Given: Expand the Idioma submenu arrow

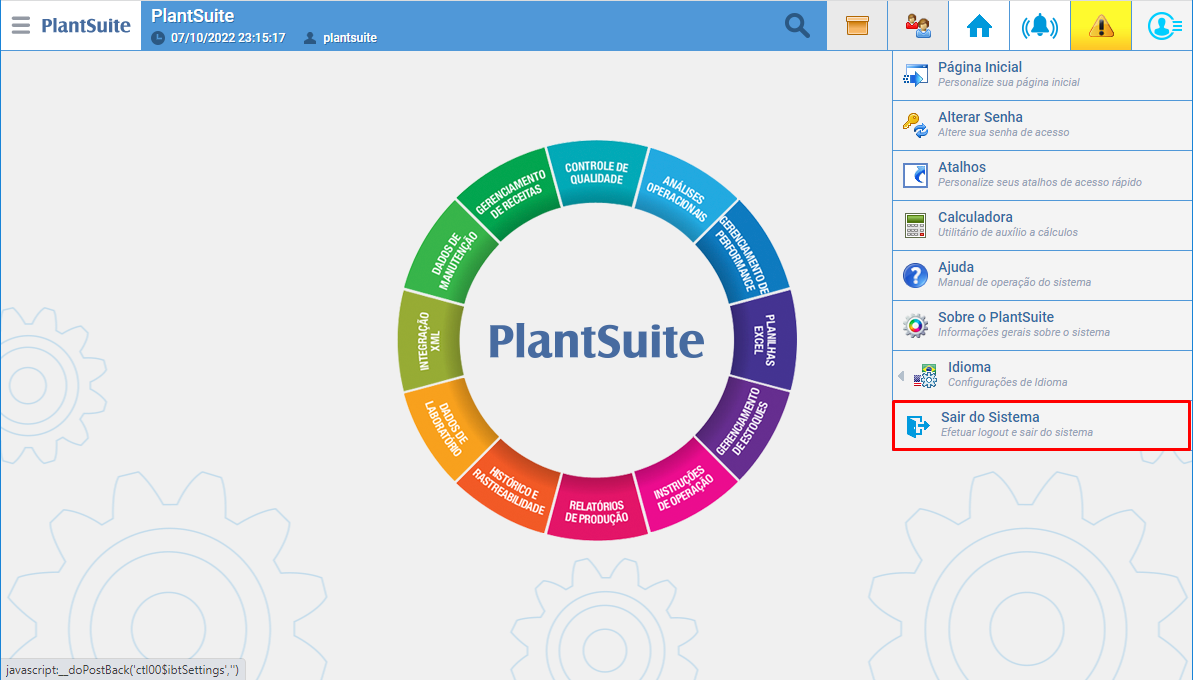Looking at the screenshot, I should coord(901,376).
